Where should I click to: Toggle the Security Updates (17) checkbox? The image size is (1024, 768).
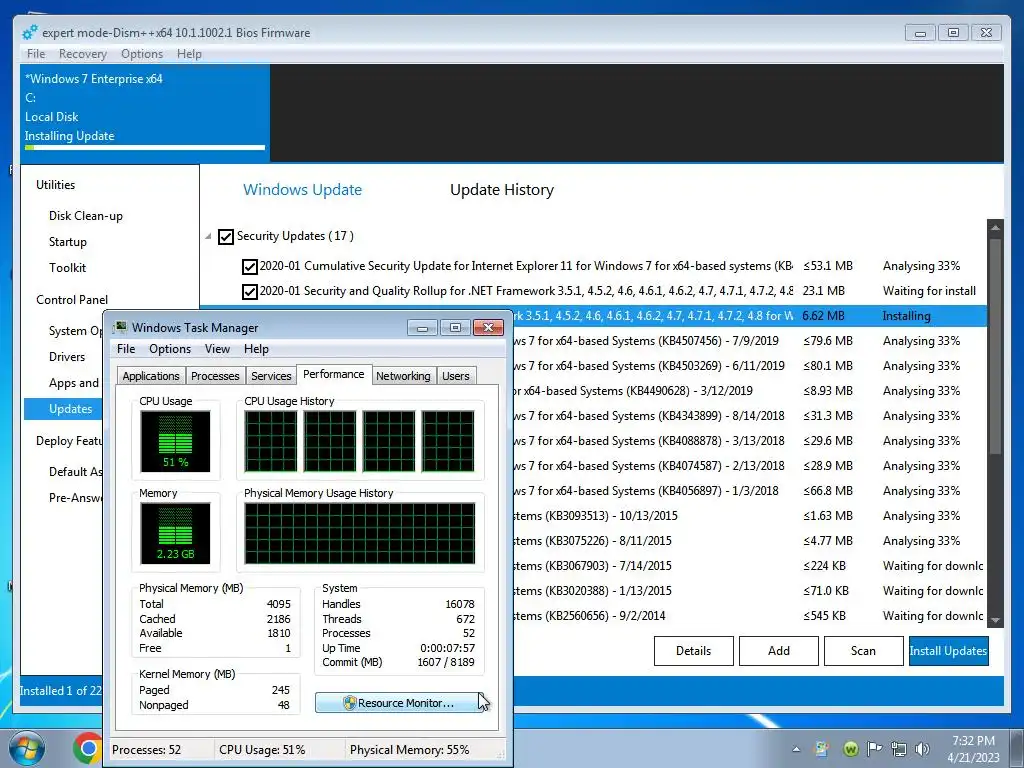[x=226, y=236]
